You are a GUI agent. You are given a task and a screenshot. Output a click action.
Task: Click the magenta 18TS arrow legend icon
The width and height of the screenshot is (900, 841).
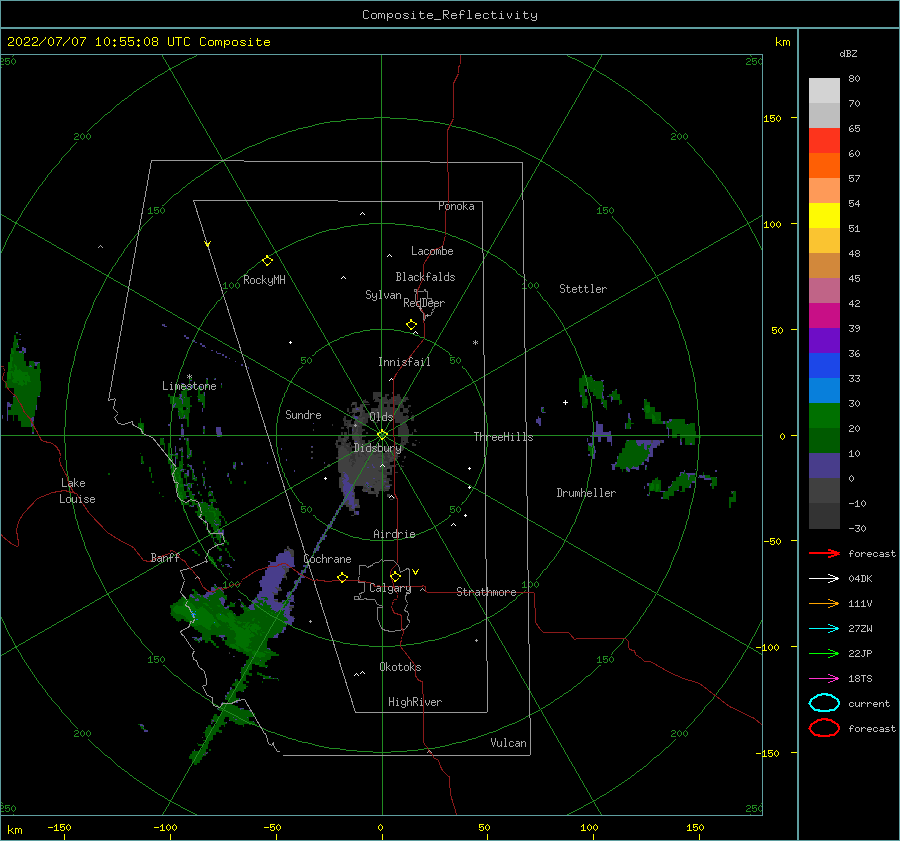(824, 679)
